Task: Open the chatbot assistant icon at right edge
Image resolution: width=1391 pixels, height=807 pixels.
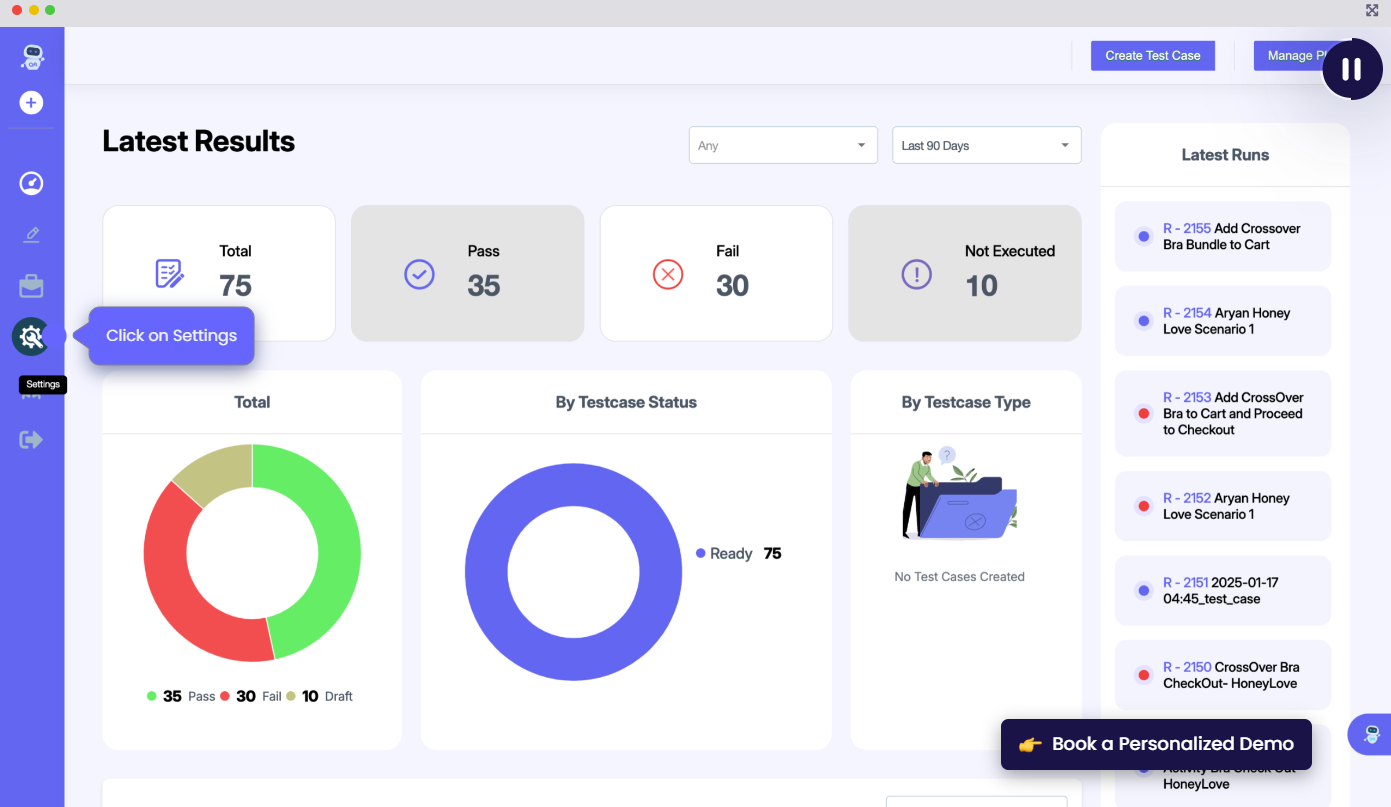Action: 1371,735
